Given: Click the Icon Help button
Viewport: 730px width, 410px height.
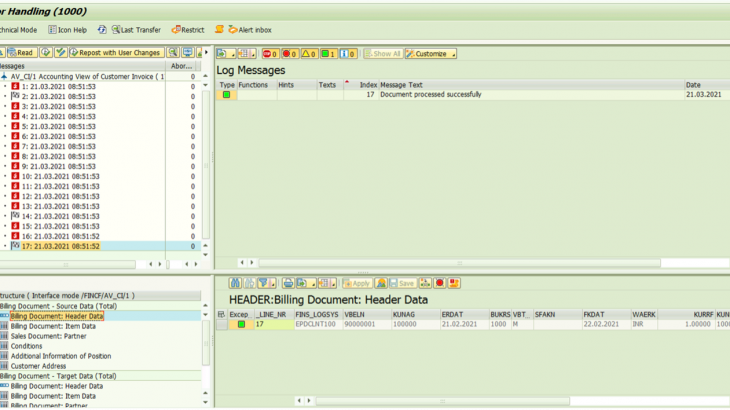Looking at the screenshot, I should (x=68, y=30).
